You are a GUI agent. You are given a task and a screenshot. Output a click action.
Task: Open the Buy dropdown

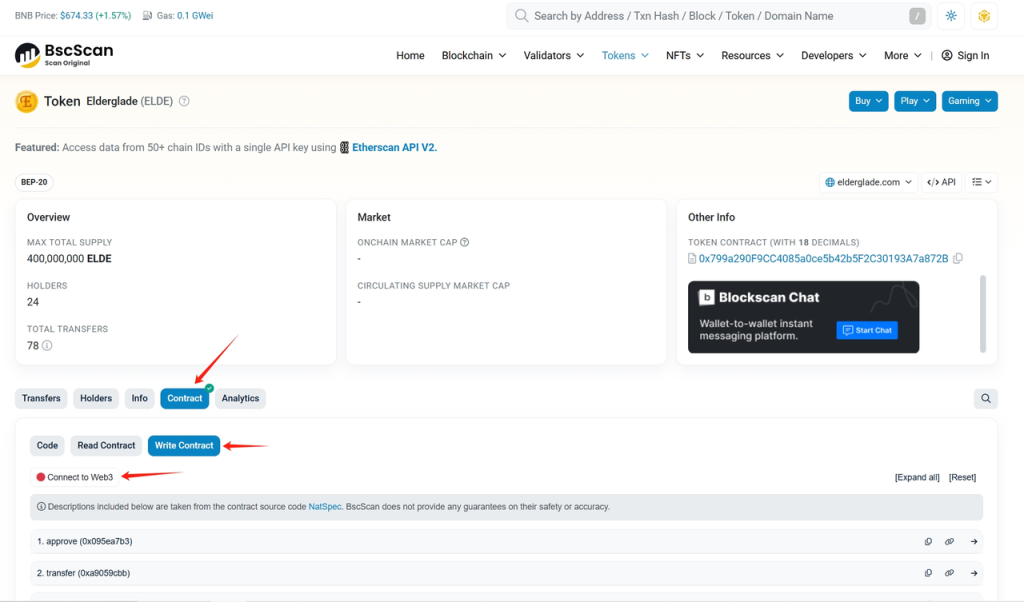867,101
